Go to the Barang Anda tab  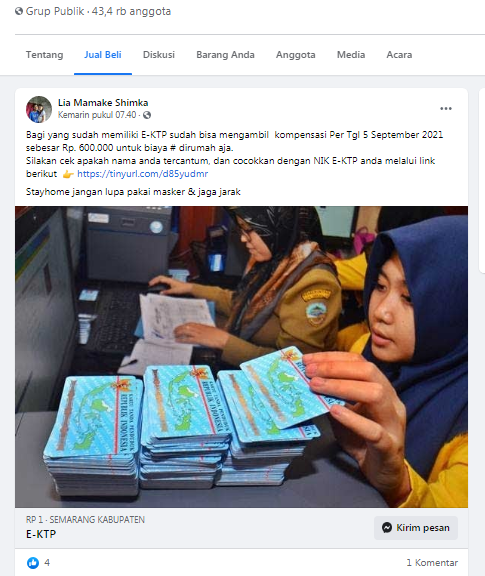[225, 55]
